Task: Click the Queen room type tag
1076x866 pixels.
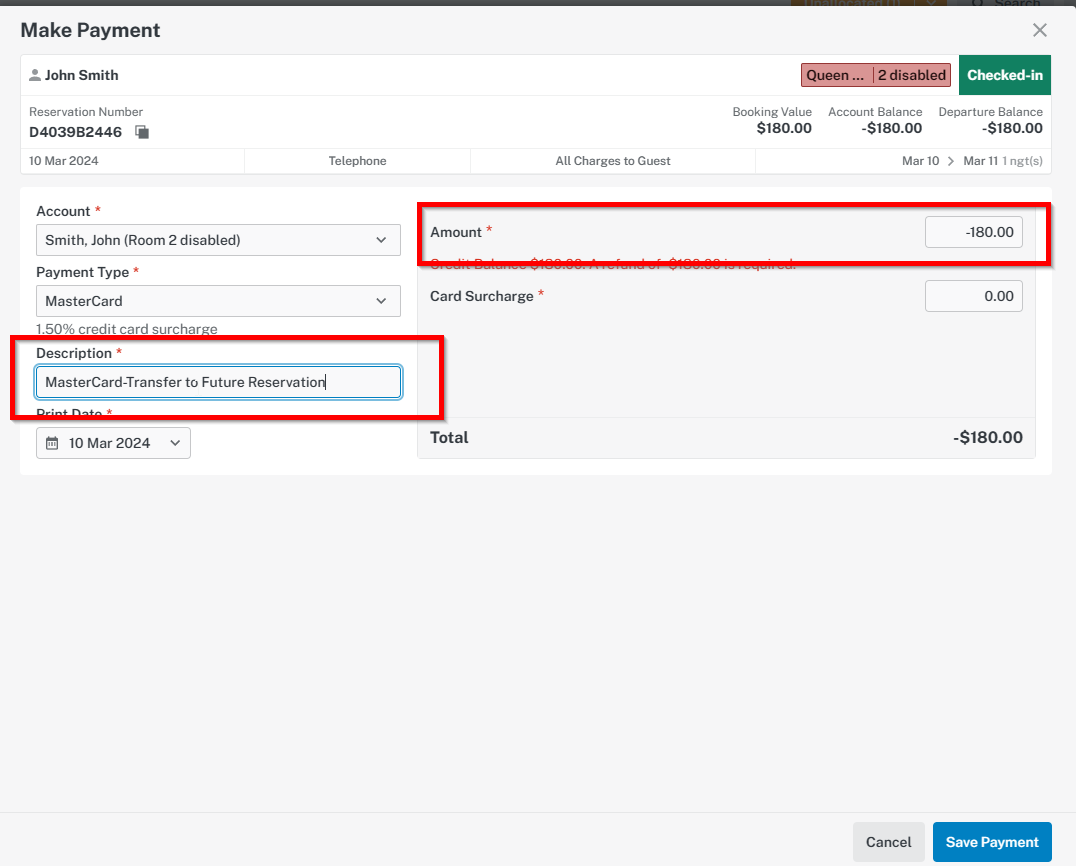Action: pyautogui.click(x=837, y=75)
